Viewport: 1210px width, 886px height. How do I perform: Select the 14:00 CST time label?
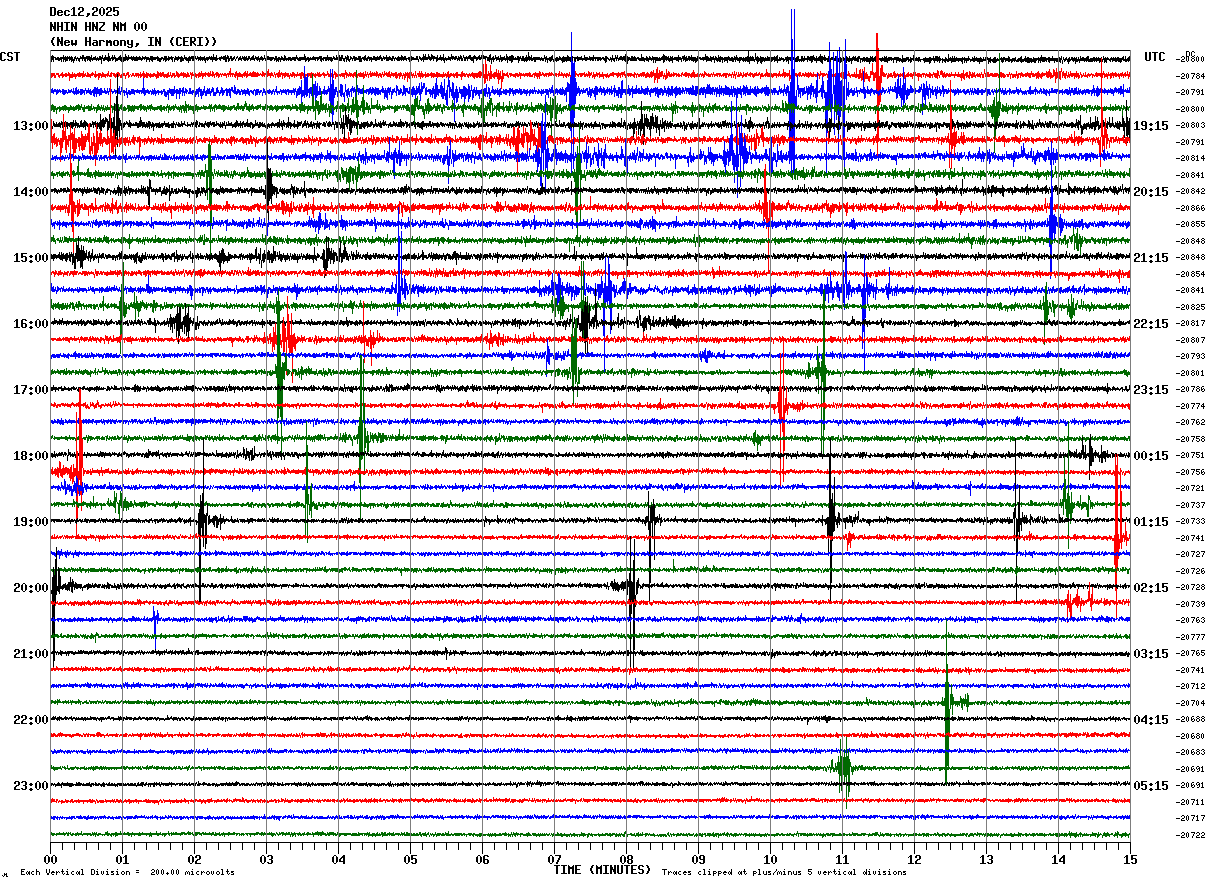pyautogui.click(x=31, y=192)
